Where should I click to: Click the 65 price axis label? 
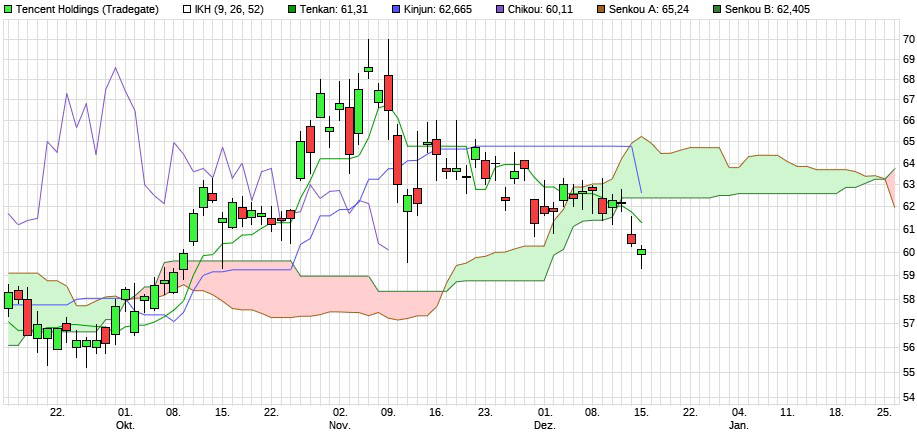click(908, 141)
